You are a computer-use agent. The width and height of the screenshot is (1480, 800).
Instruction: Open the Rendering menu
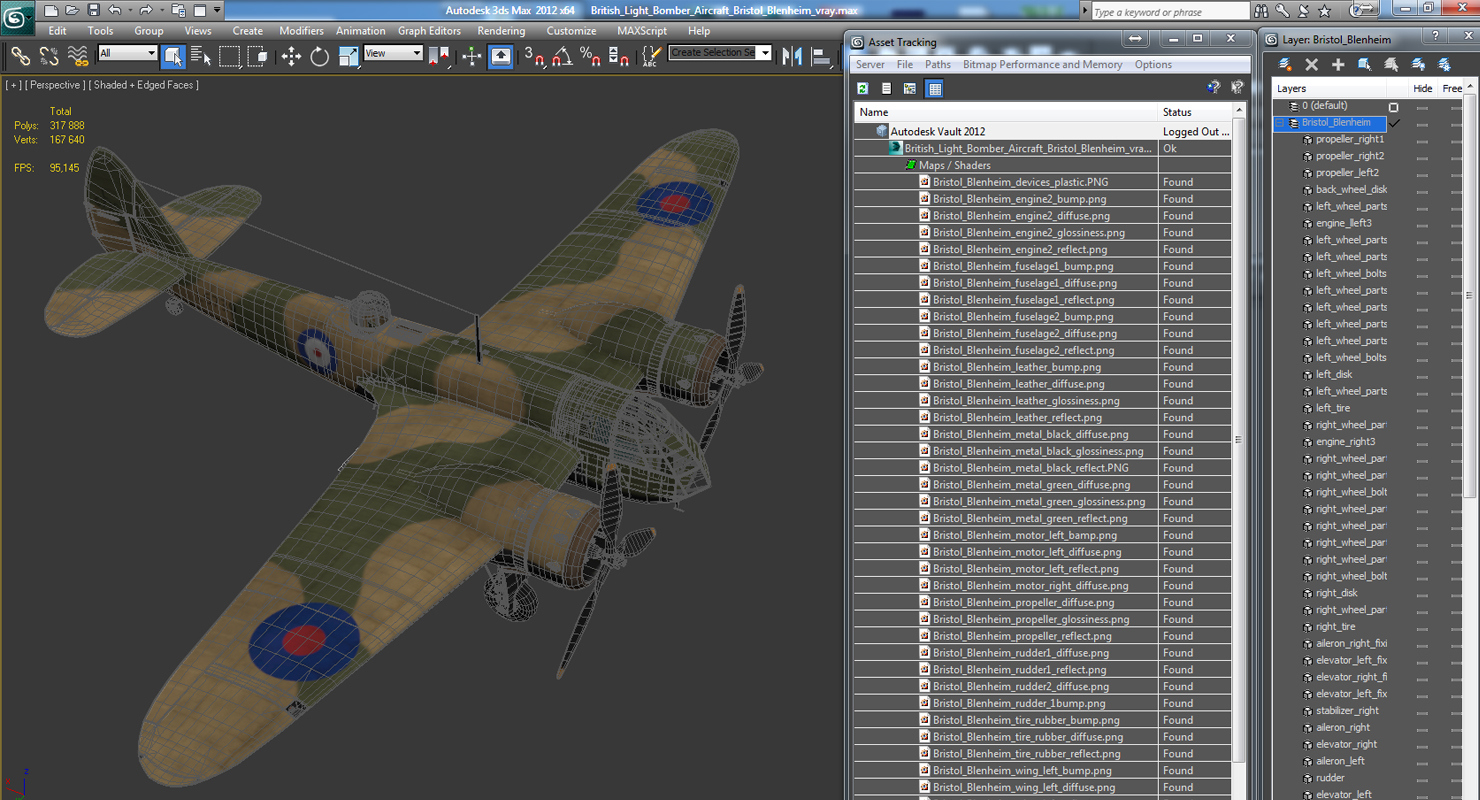pos(501,31)
